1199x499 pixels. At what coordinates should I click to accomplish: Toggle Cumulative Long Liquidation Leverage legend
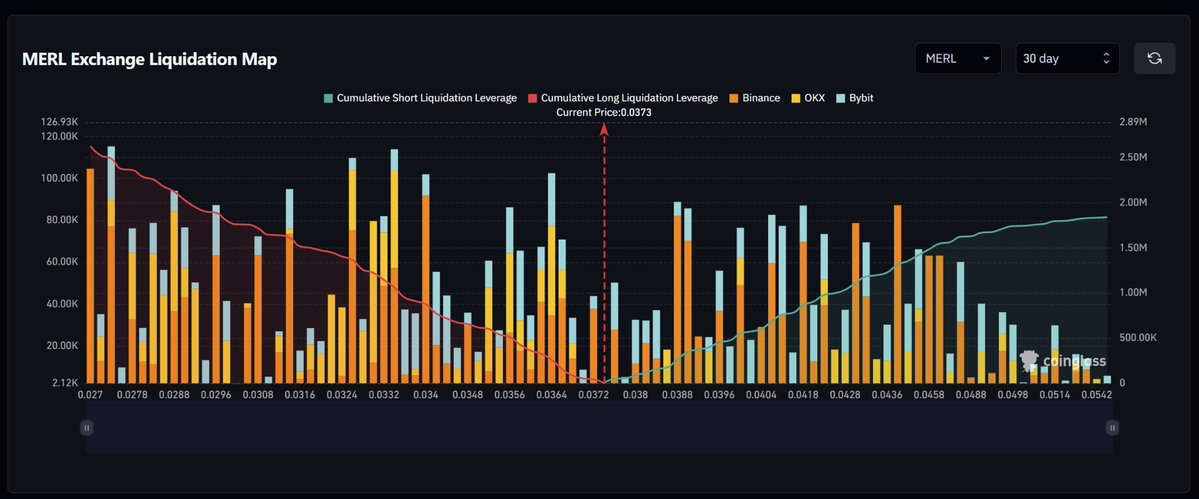[x=622, y=98]
